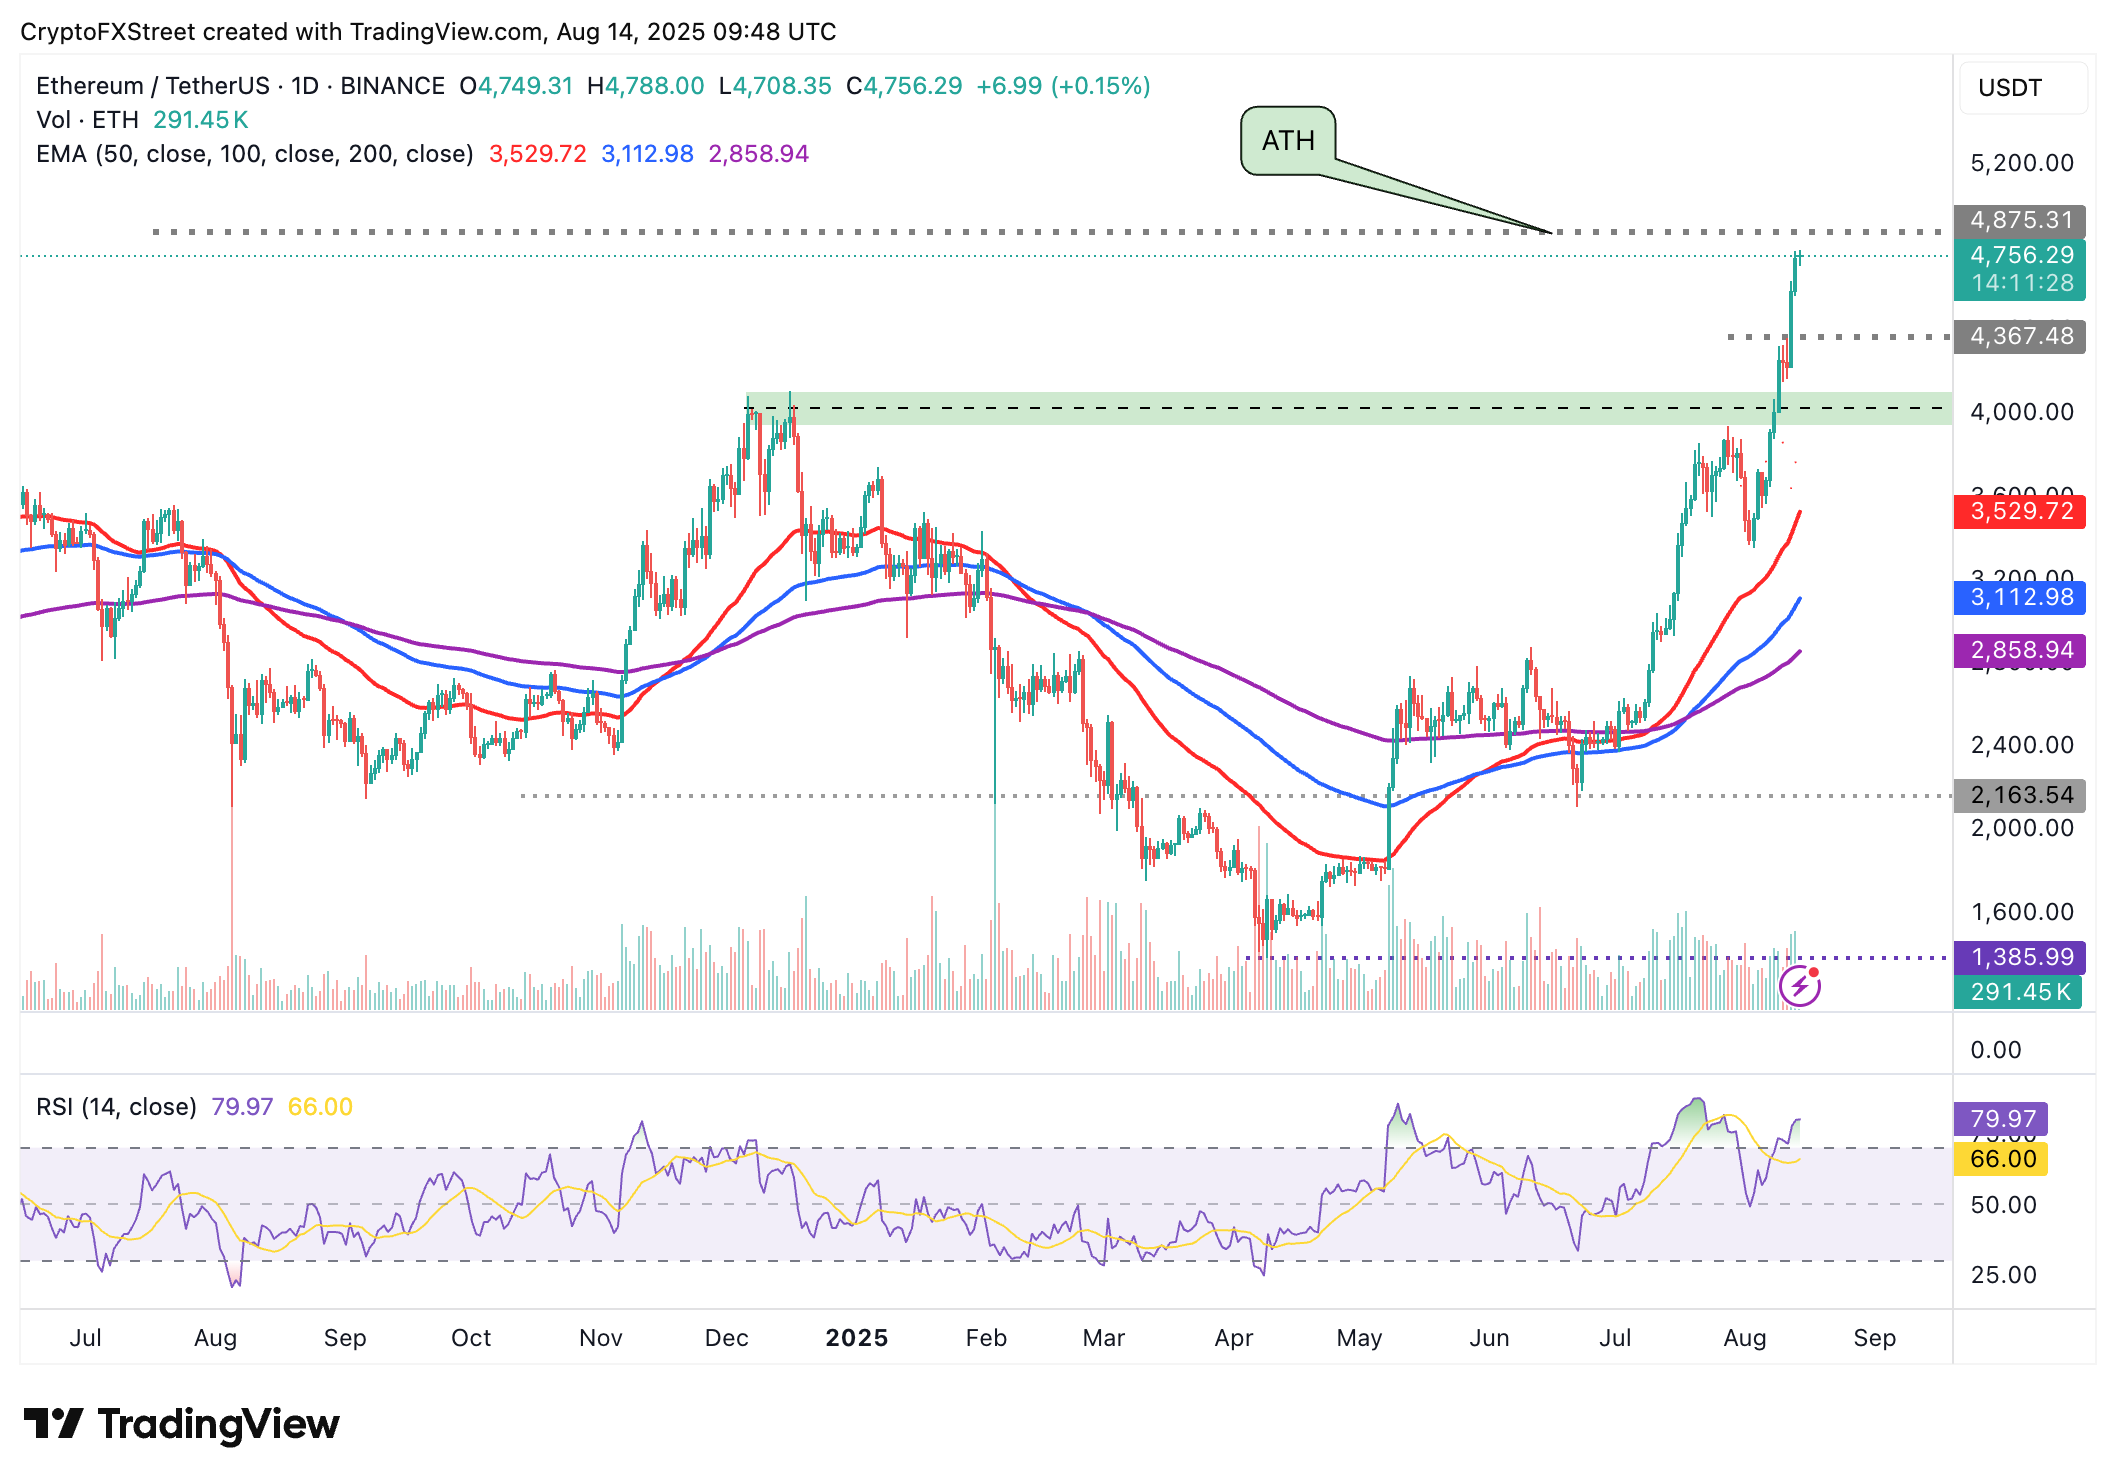Click the 2,163.54 support price tag
The image size is (2116, 1484).
tap(2020, 795)
